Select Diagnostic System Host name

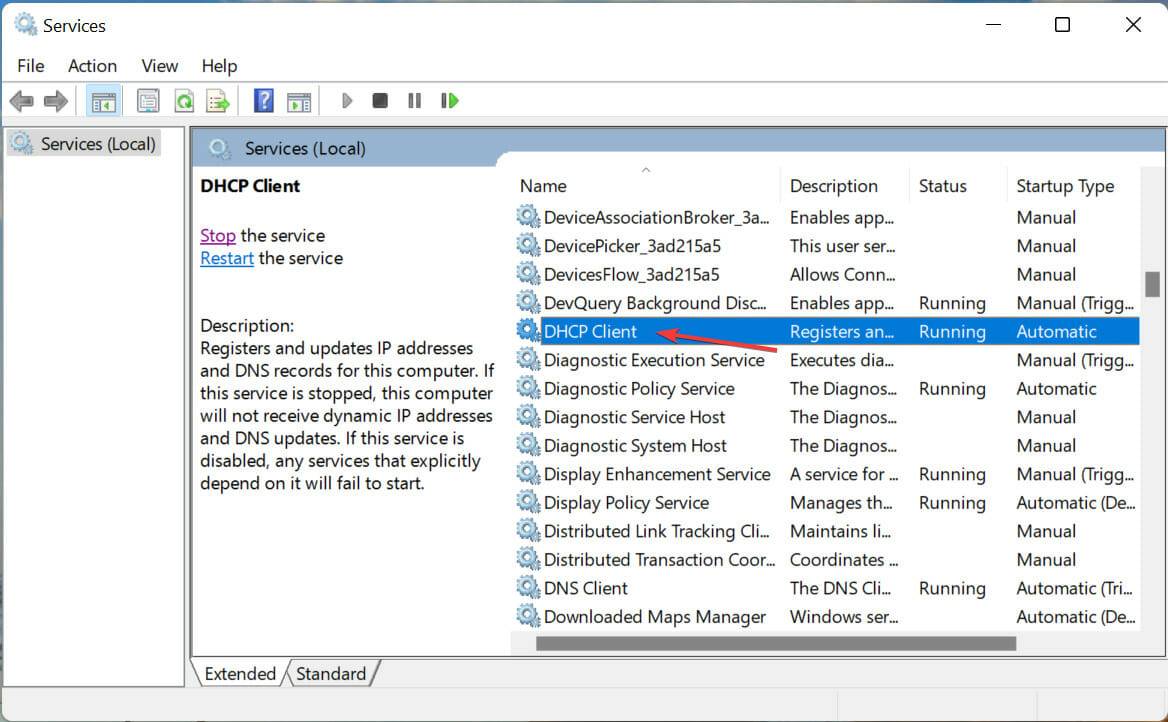[635, 446]
